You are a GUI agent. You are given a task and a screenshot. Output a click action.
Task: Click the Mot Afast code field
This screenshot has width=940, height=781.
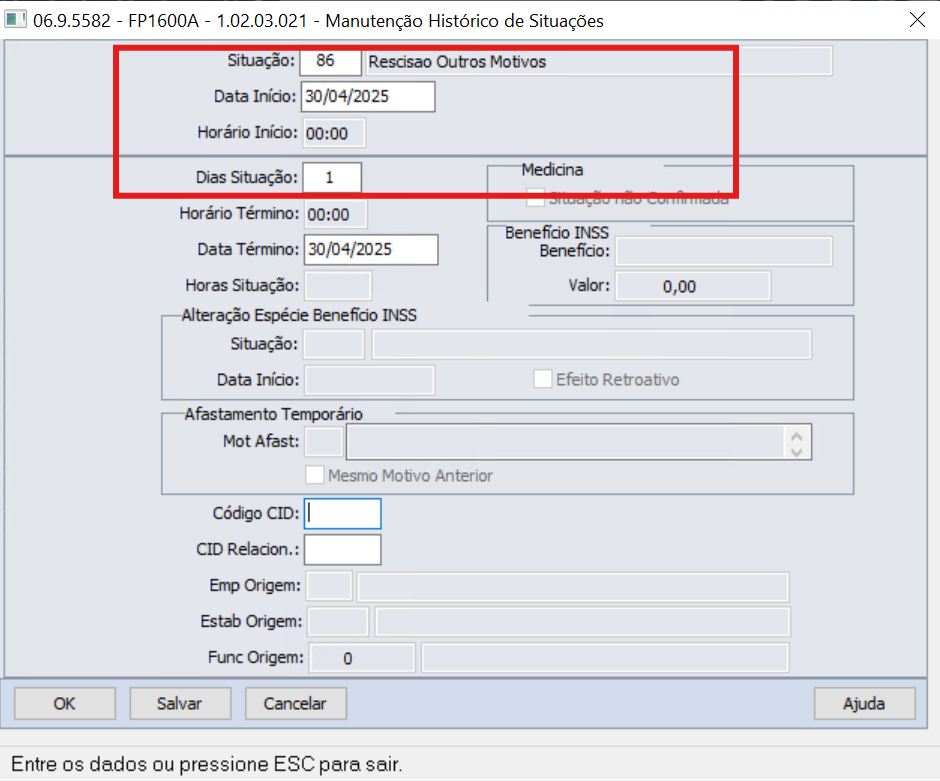(x=324, y=442)
